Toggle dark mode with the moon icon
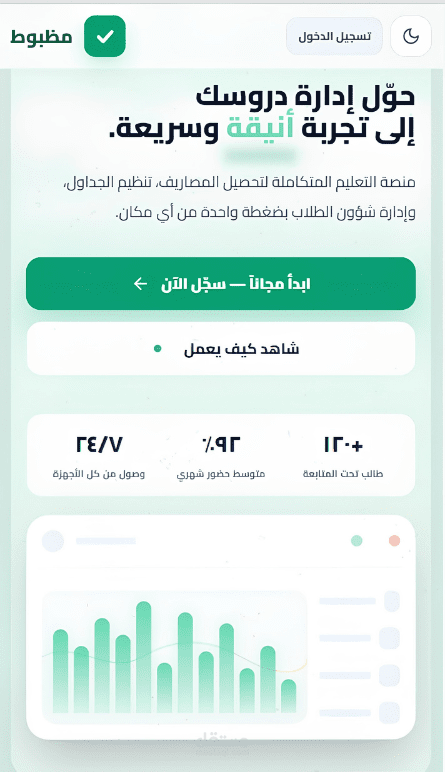 pyautogui.click(x=411, y=36)
